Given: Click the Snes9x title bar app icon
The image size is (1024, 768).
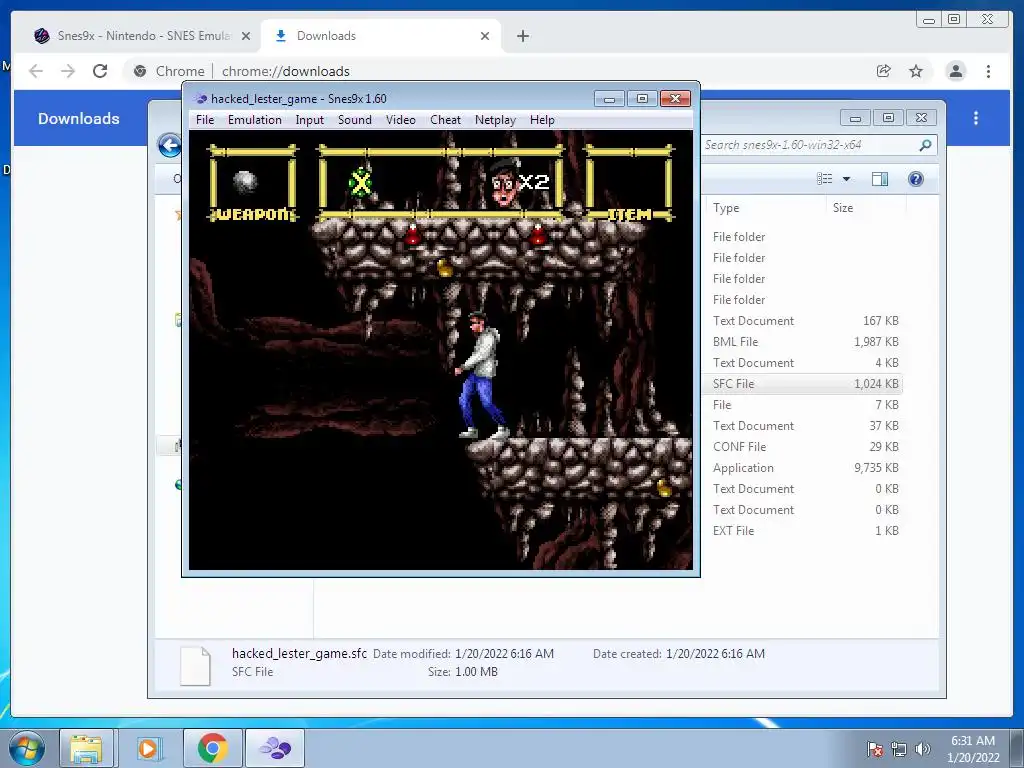Looking at the screenshot, I should [200, 99].
